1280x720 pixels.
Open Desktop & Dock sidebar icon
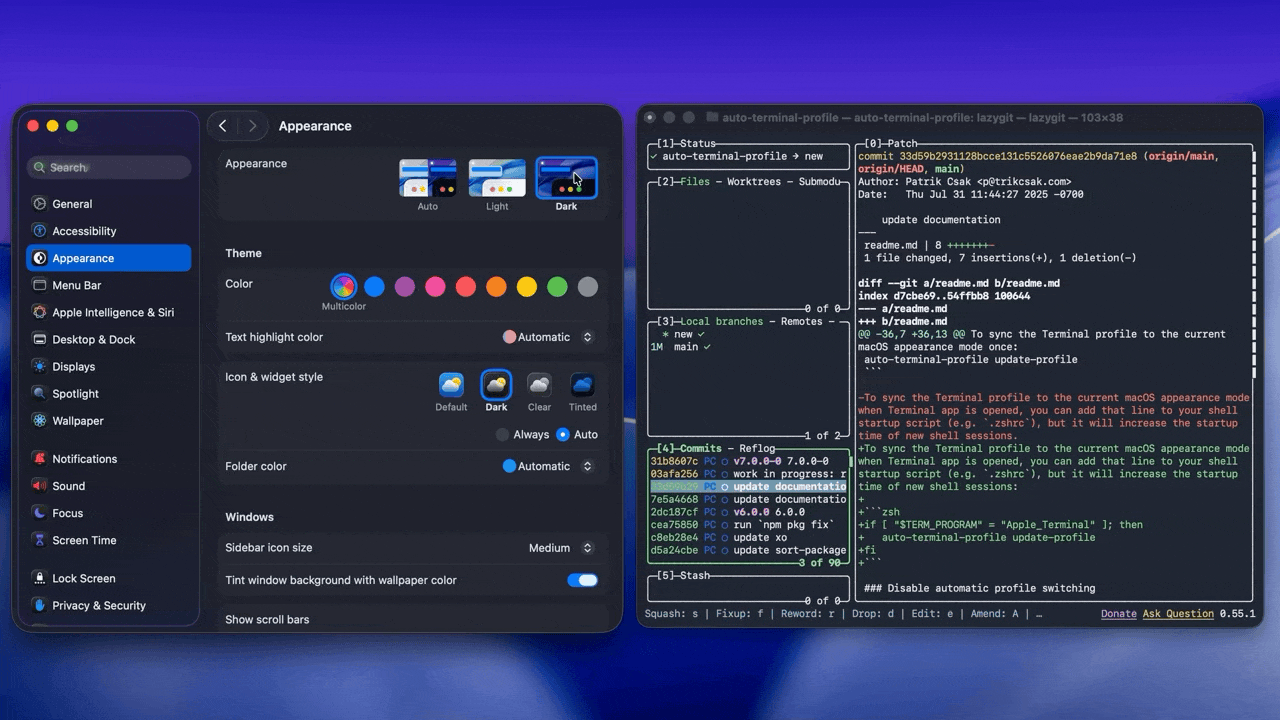pyautogui.click(x=39, y=339)
